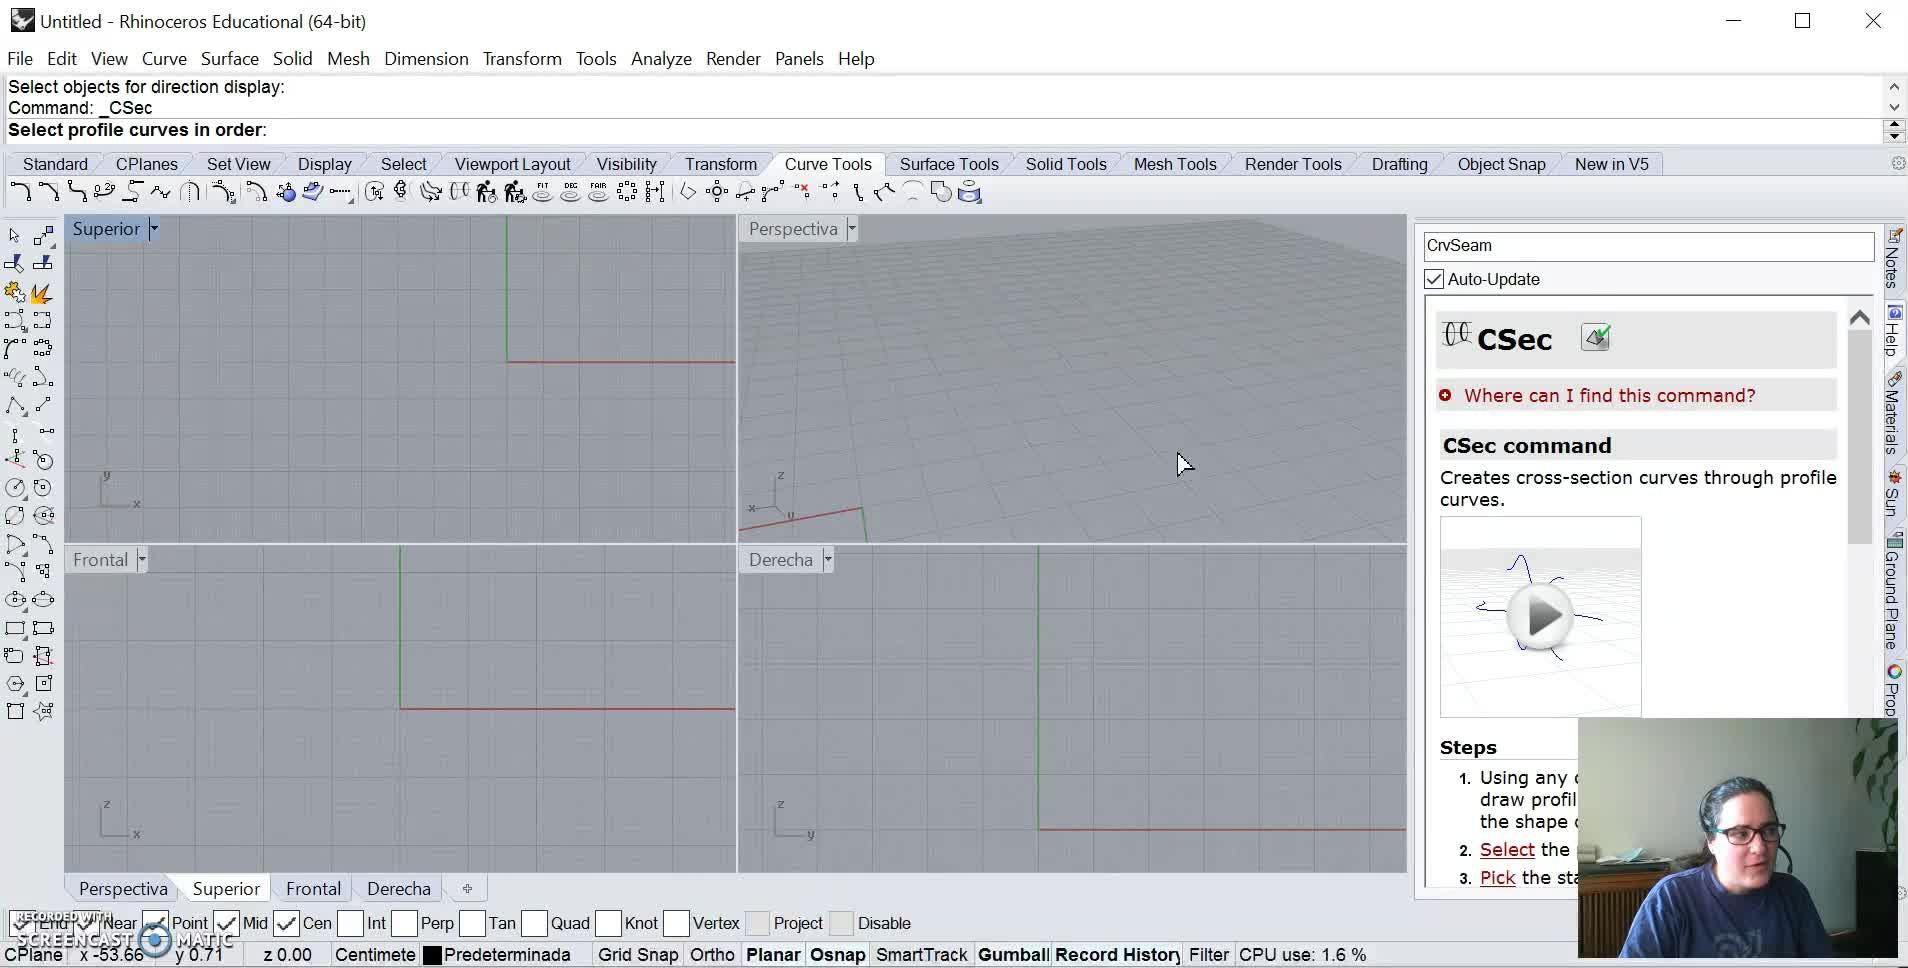
Task: Click the Join puzzle-piece icon
Action: (15, 293)
